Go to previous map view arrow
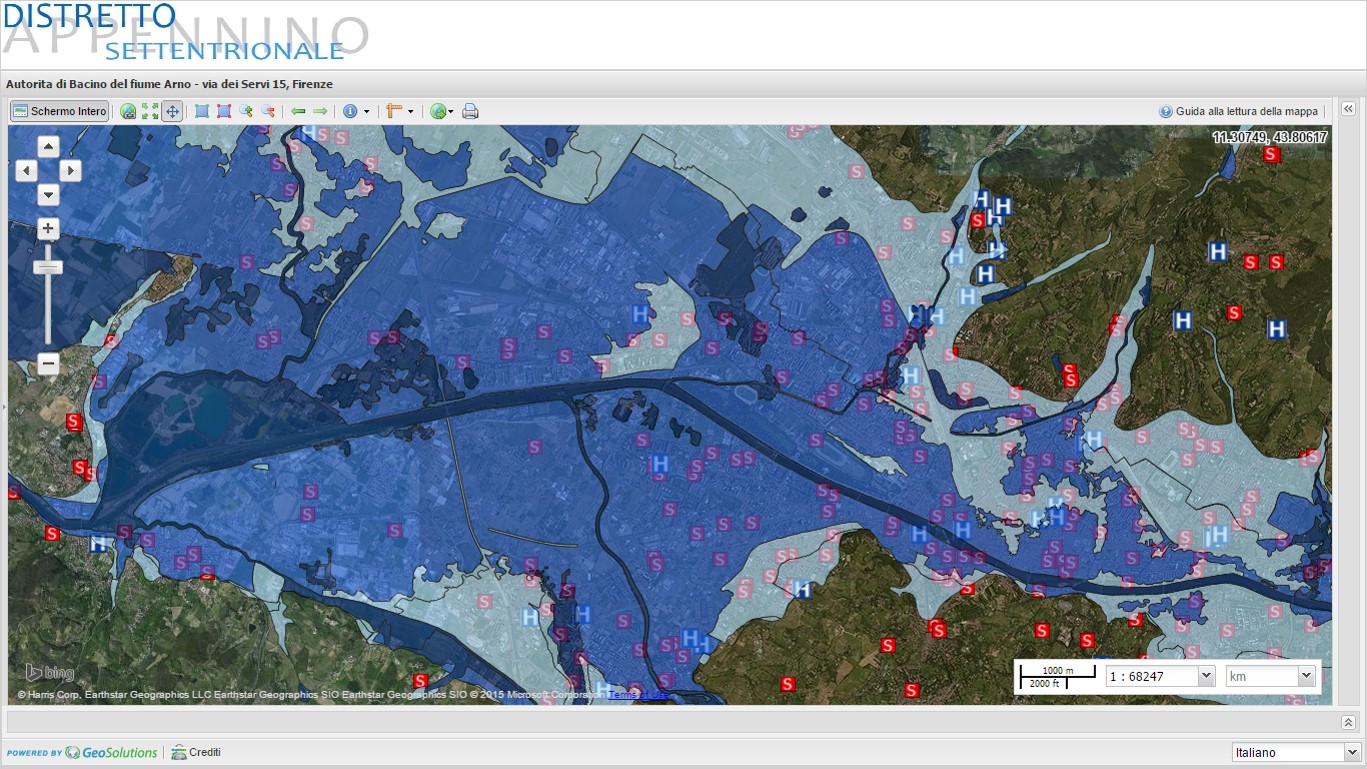Screen dimensions: 1367x769 [x=298, y=111]
